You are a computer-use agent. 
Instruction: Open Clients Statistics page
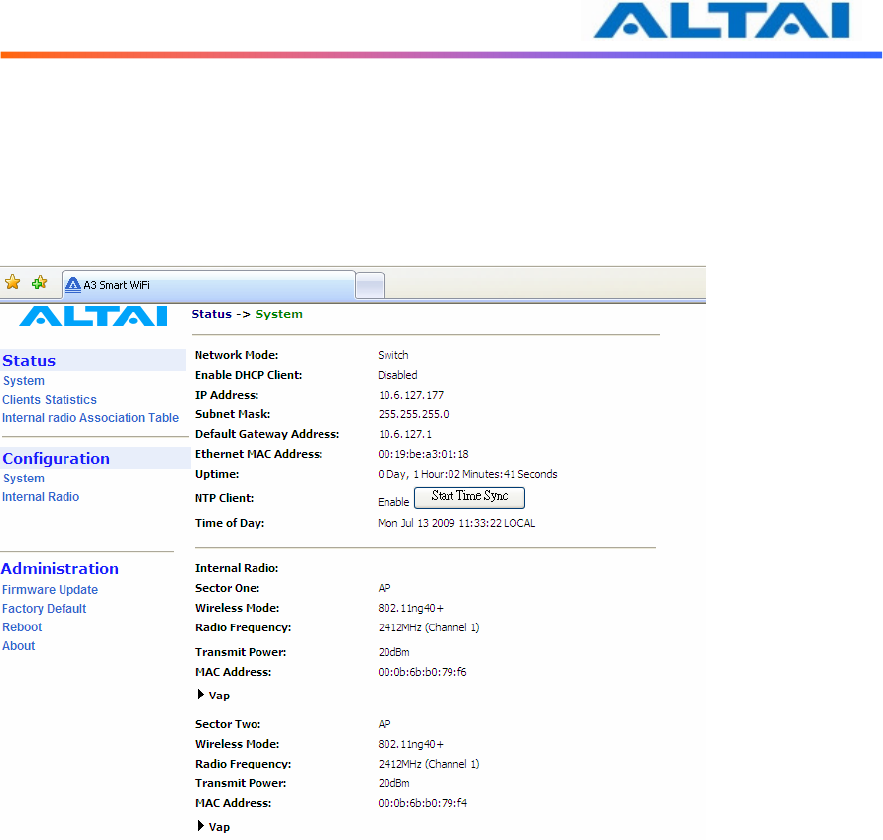click(50, 400)
